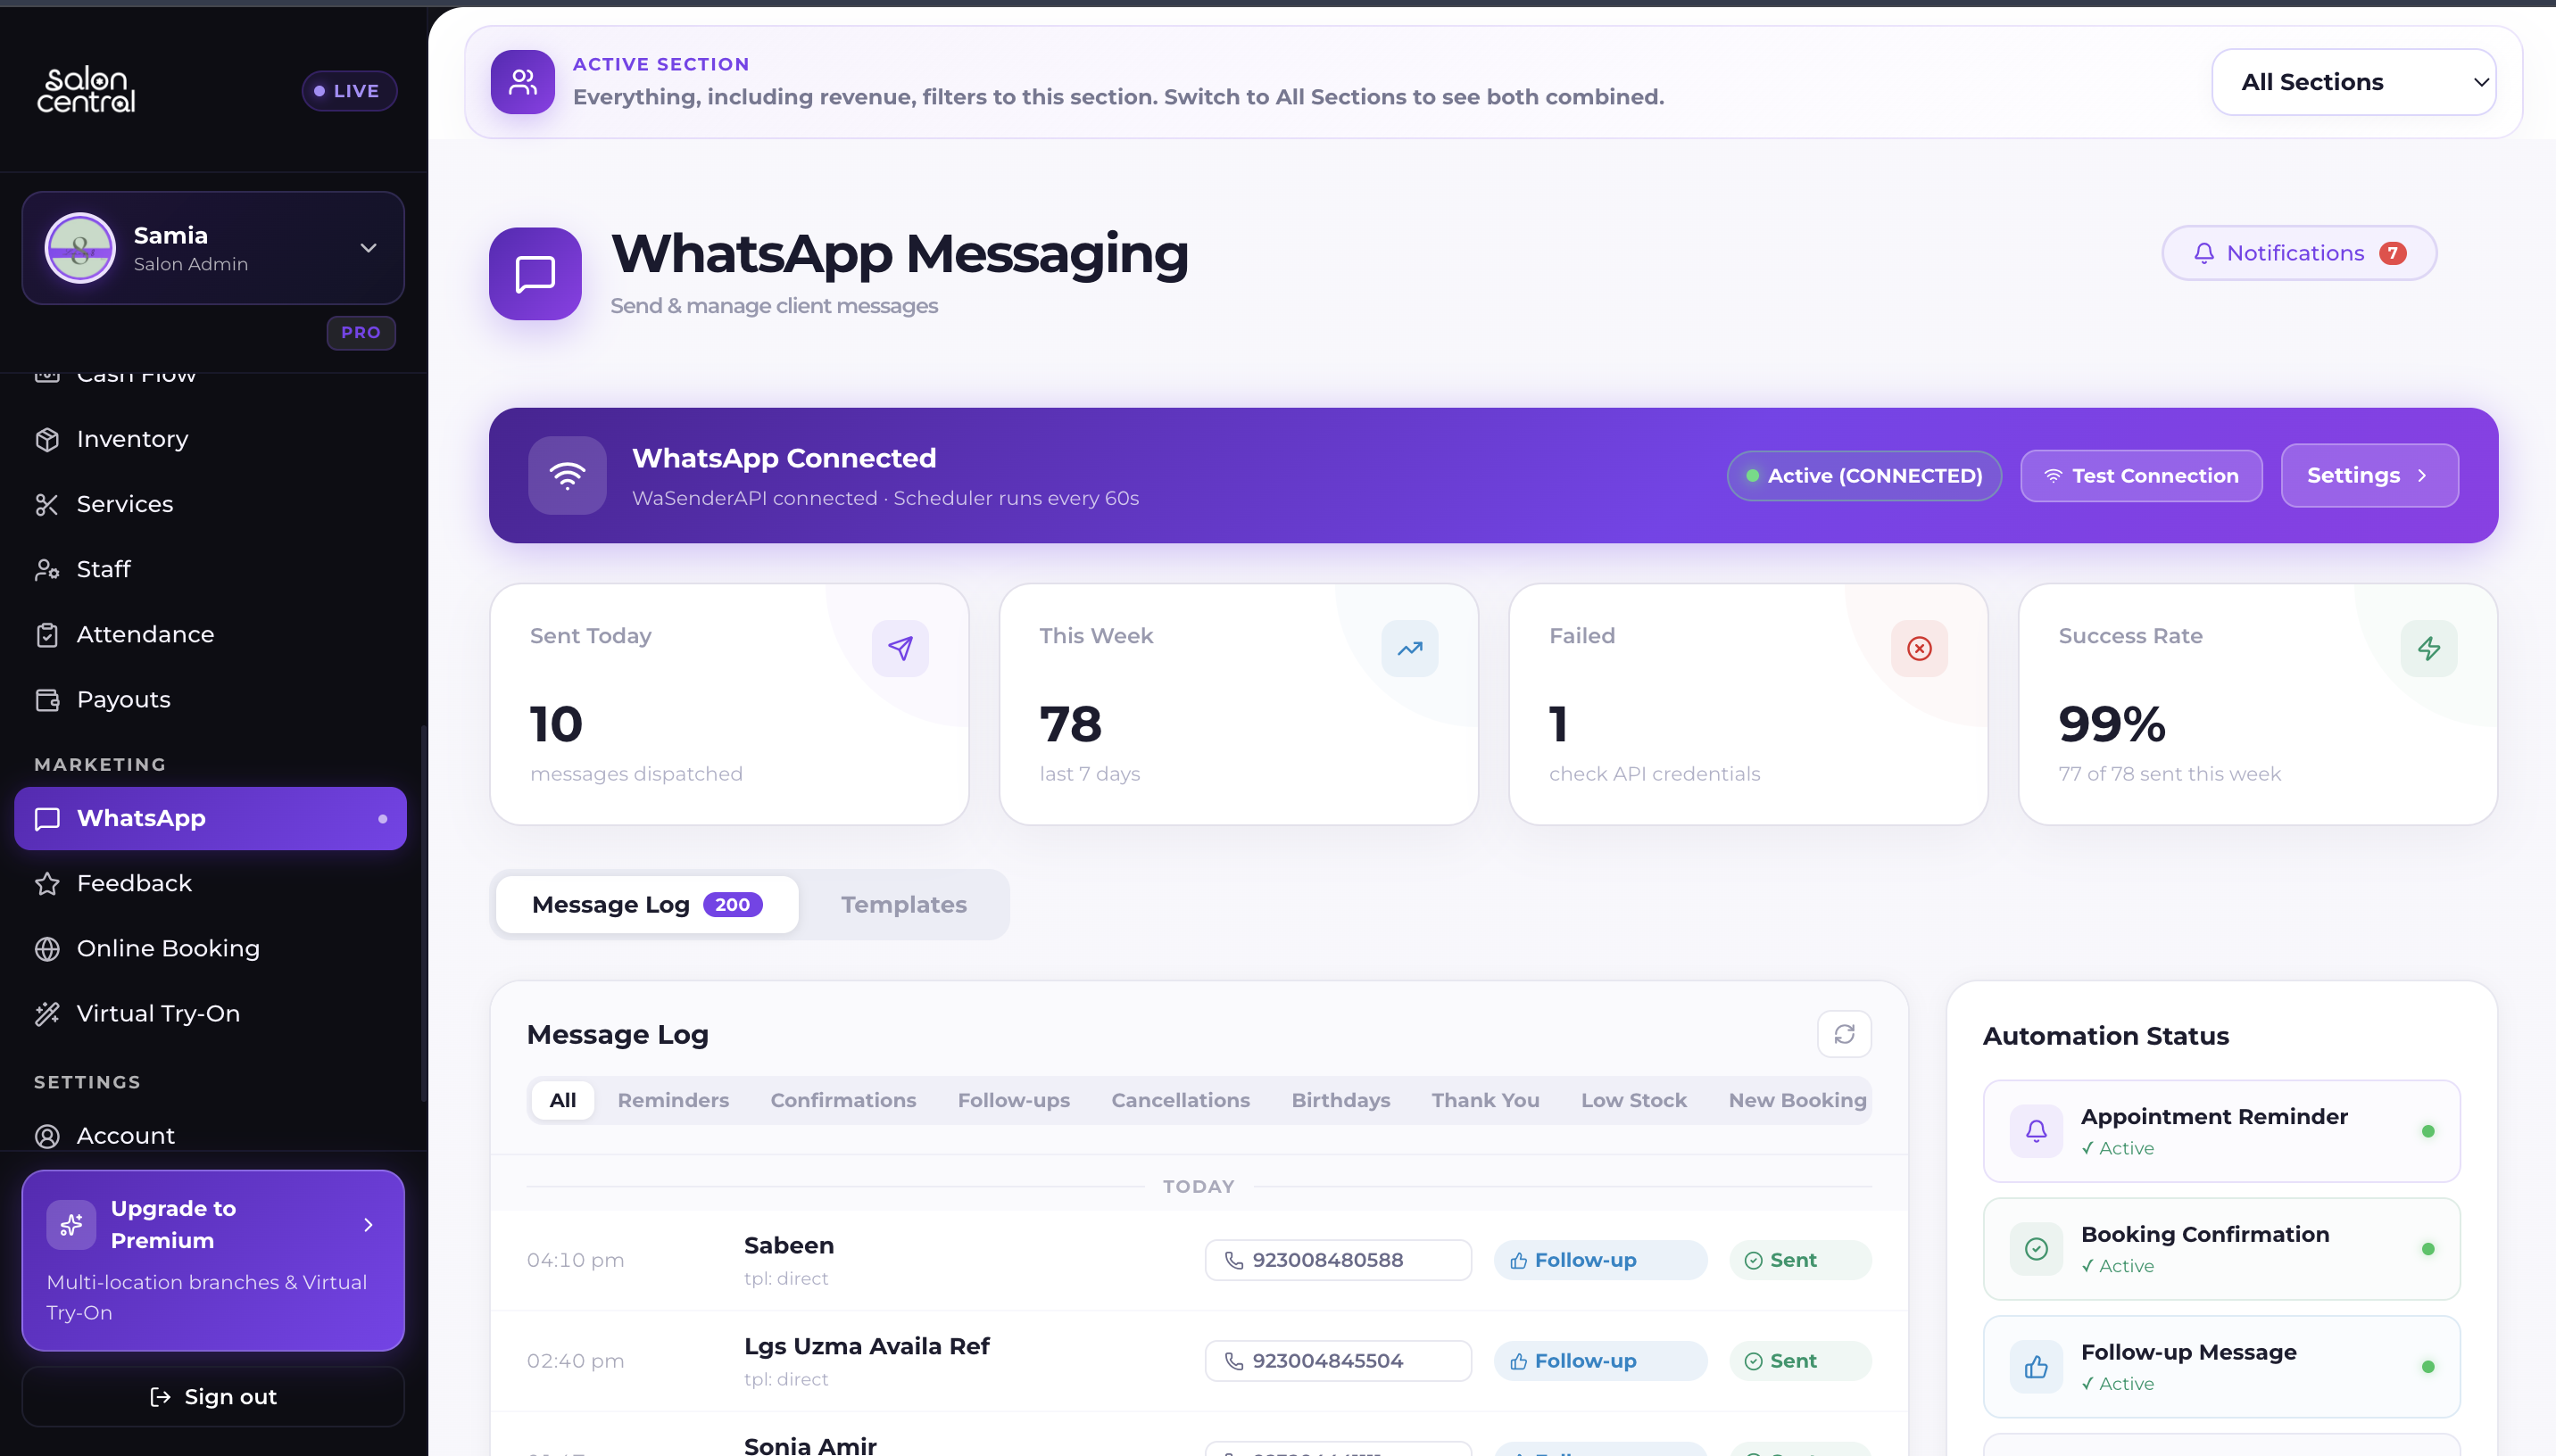The height and width of the screenshot is (1456, 2556).
Task: Click the LIVE status badge
Action: (x=349, y=91)
